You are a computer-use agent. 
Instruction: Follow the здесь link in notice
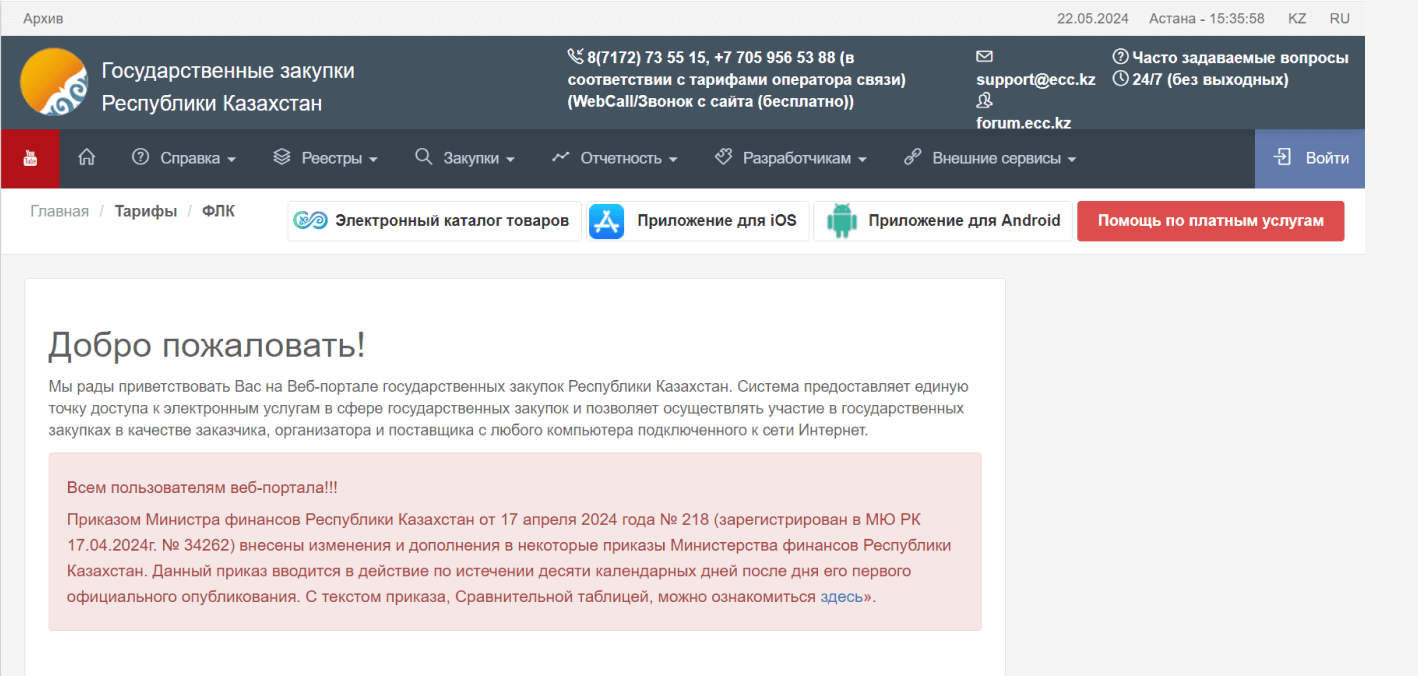[x=841, y=597]
